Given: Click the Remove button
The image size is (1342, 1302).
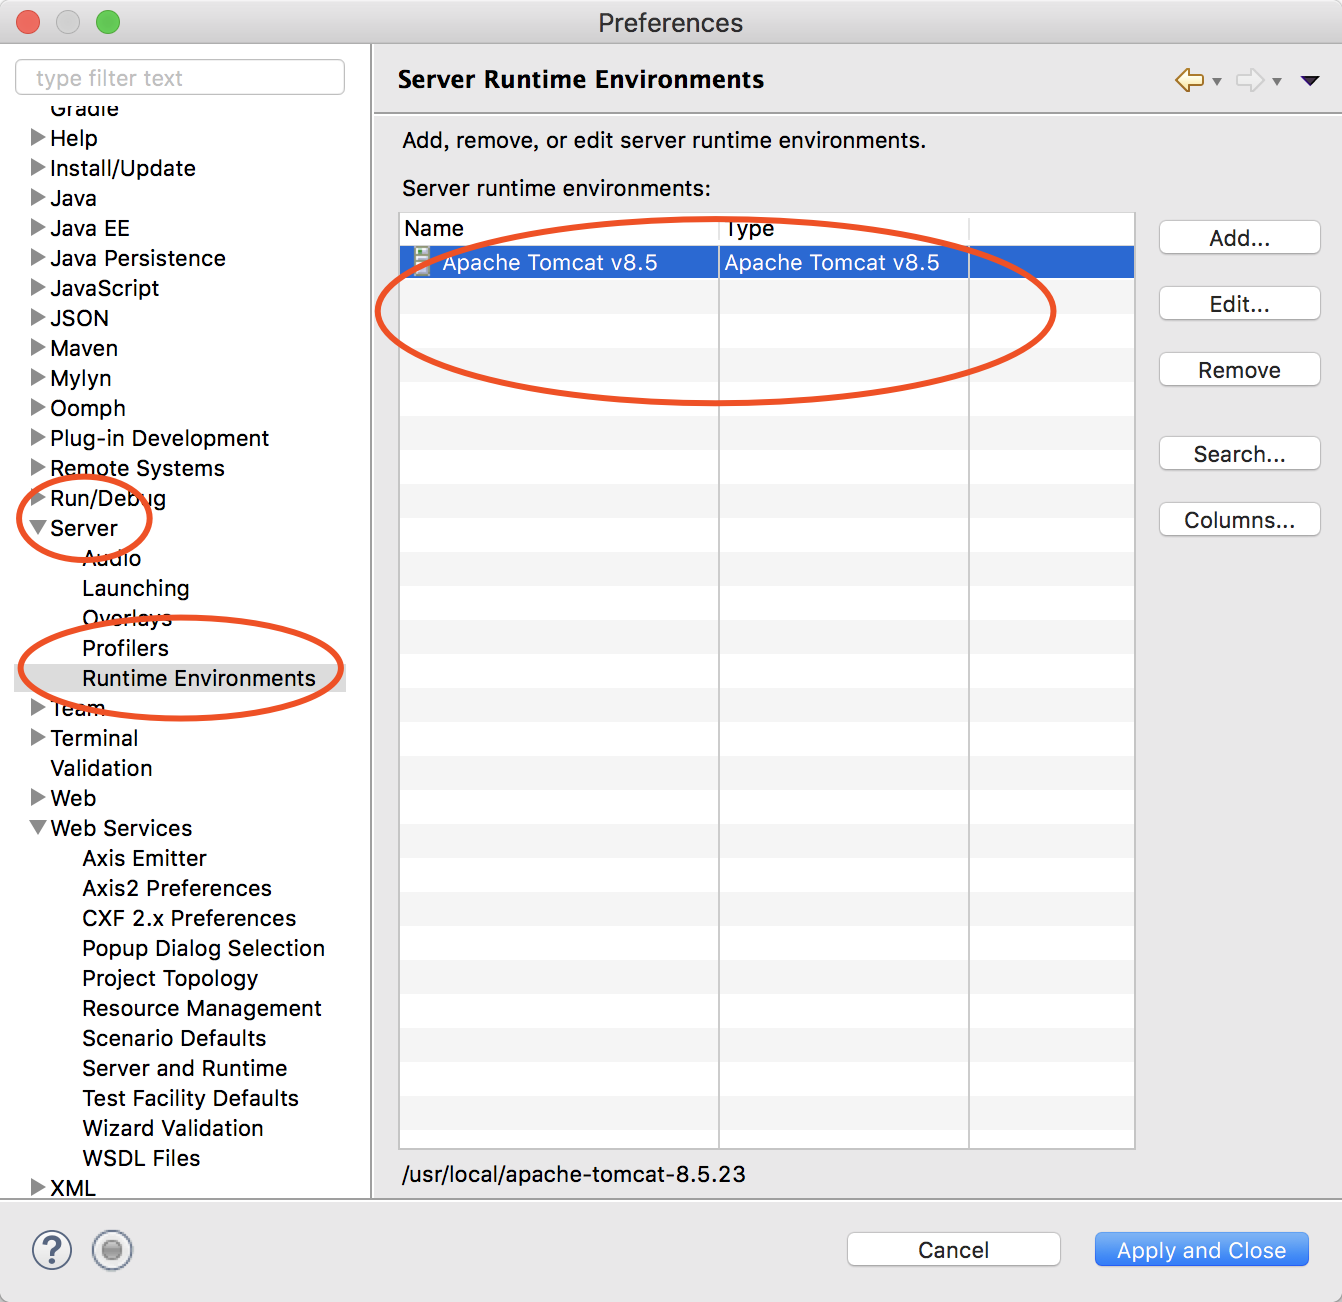Looking at the screenshot, I should pos(1240,370).
